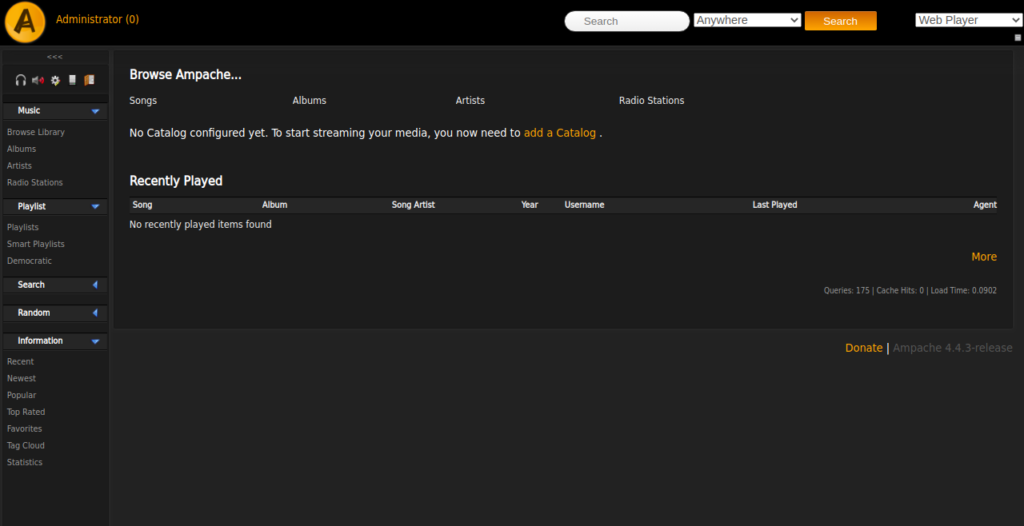The image size is (1024, 526).
Task: Open Localplay via speaker icon
Action: (x=38, y=80)
